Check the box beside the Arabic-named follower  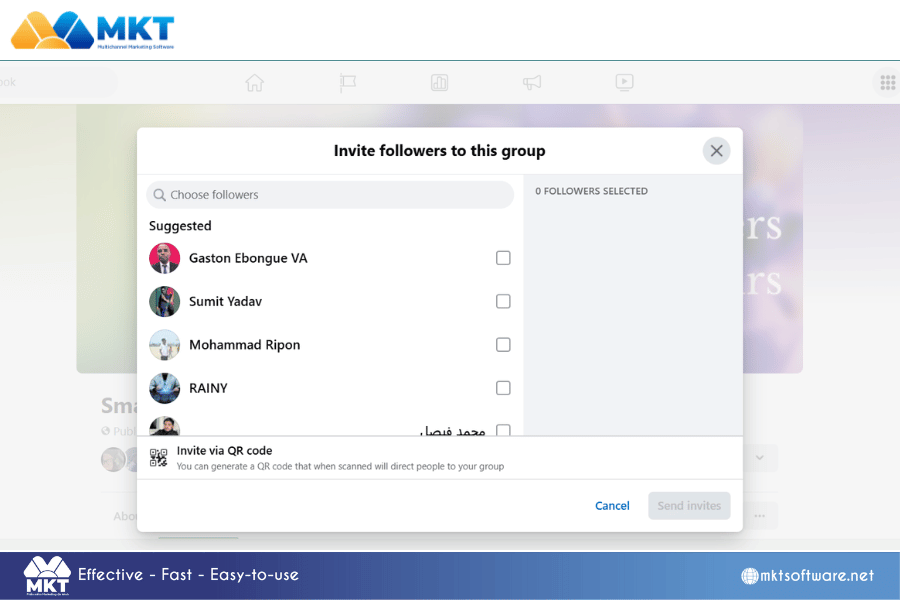coord(503,429)
